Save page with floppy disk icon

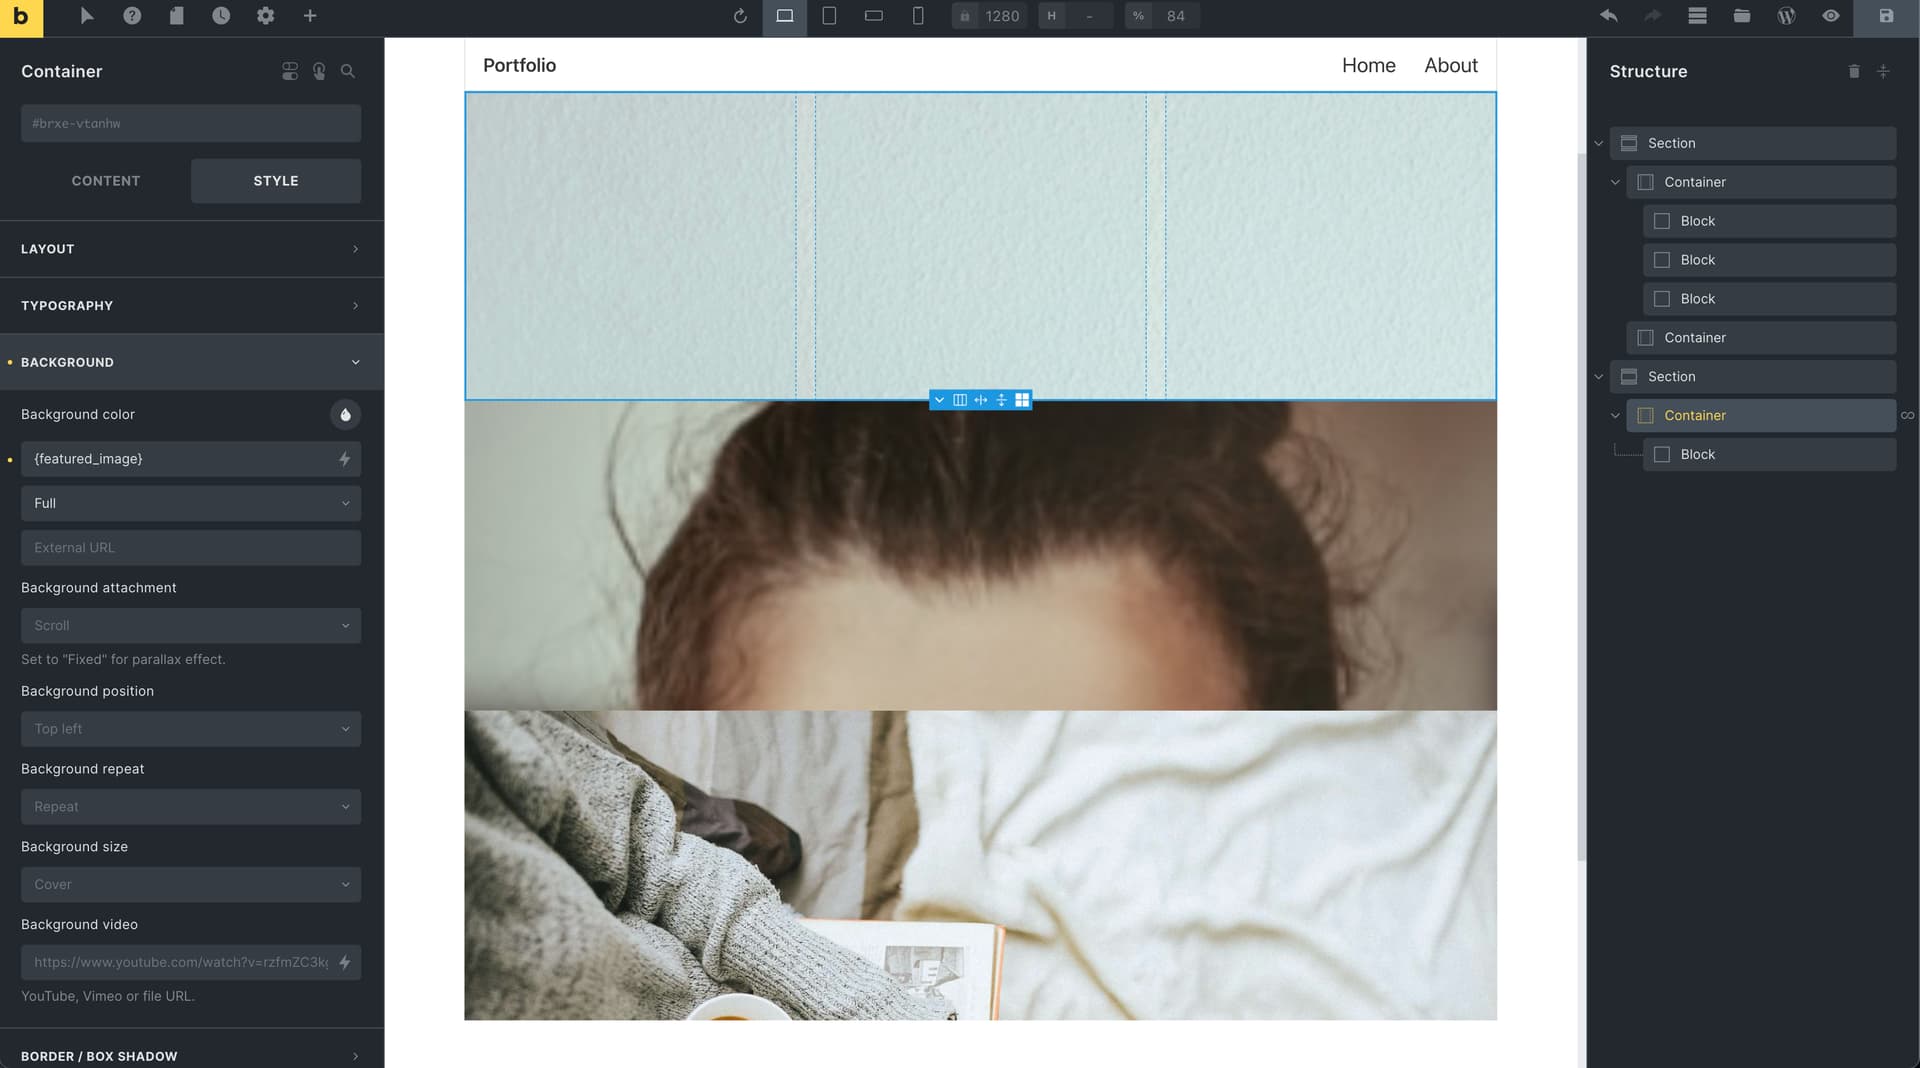tap(1886, 16)
